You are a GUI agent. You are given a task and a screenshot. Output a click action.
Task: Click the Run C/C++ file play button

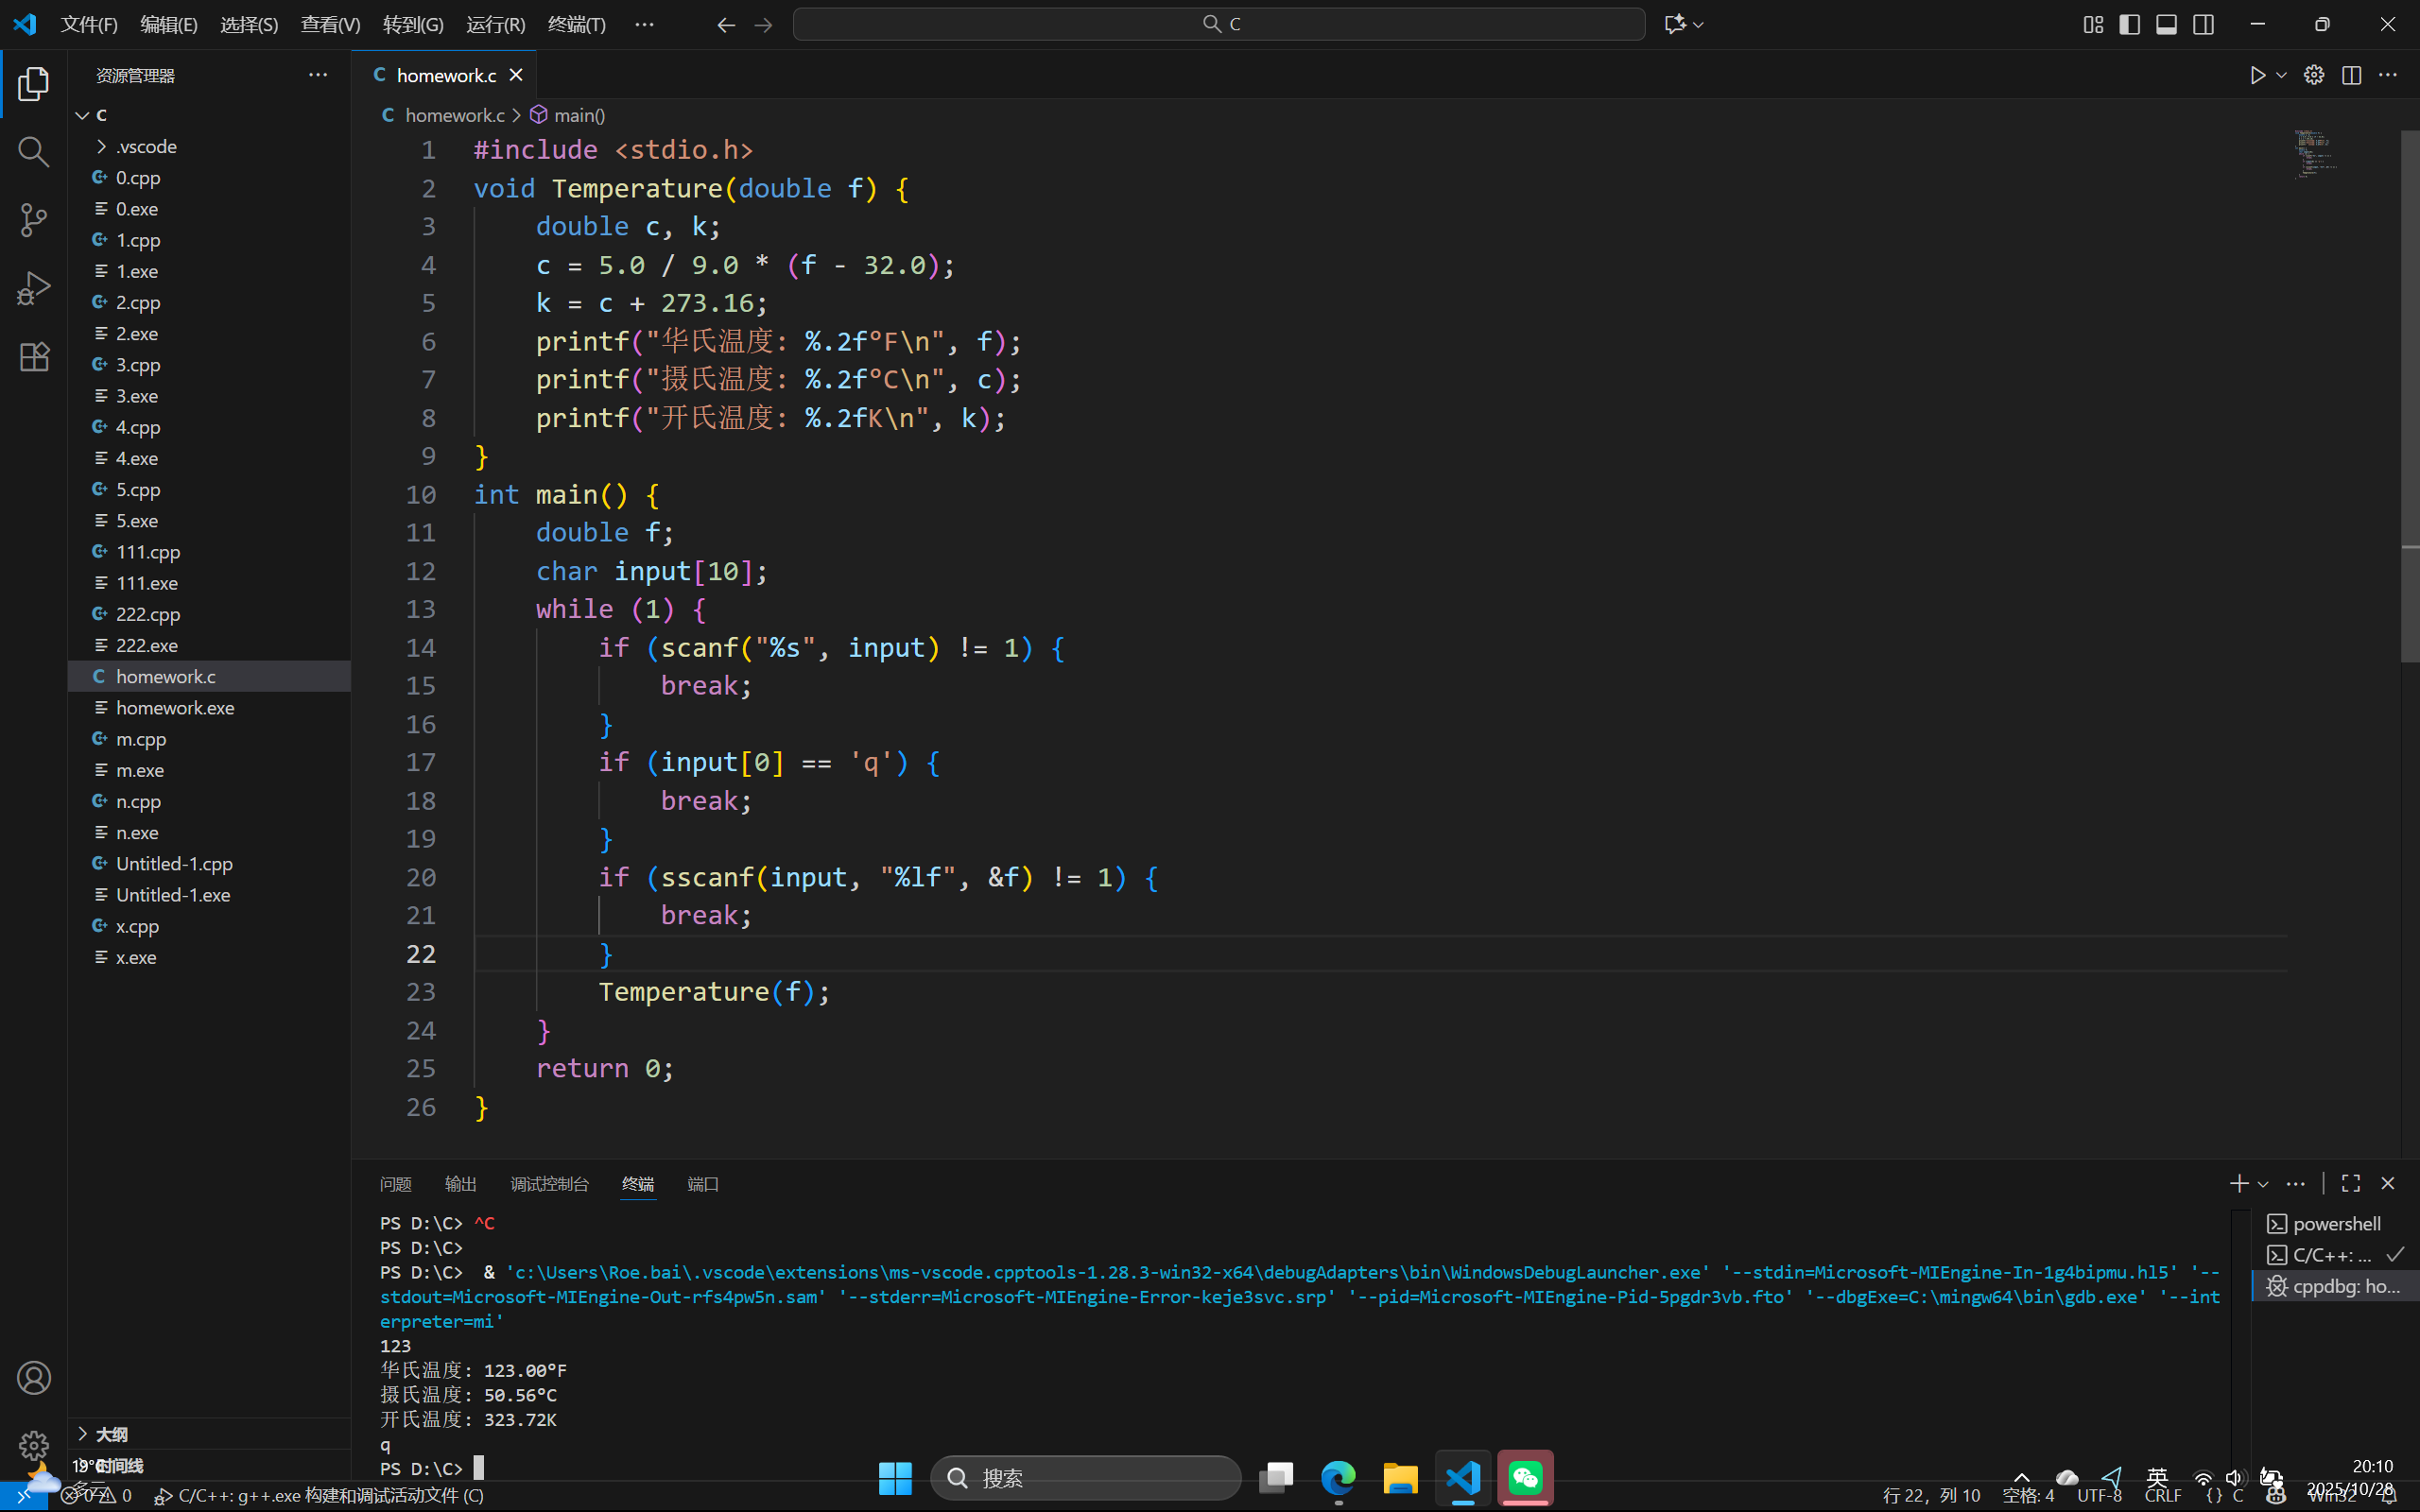[2257, 76]
